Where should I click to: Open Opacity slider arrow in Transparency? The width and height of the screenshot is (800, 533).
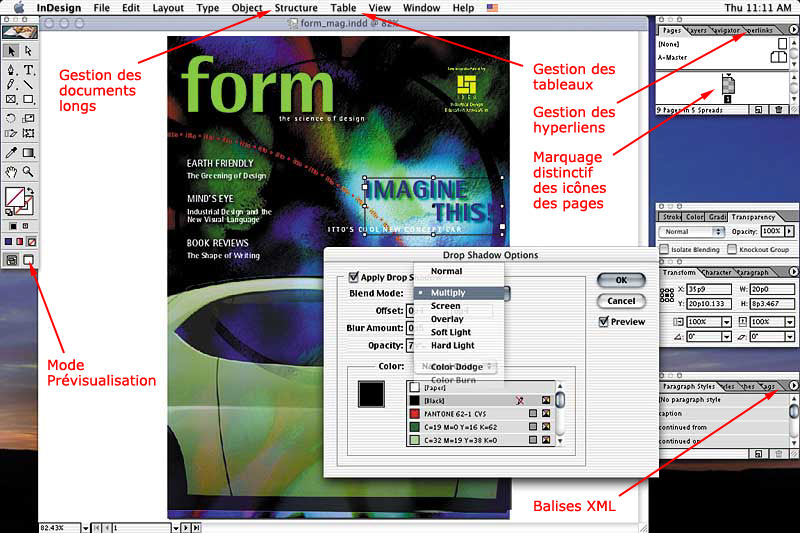tap(789, 231)
